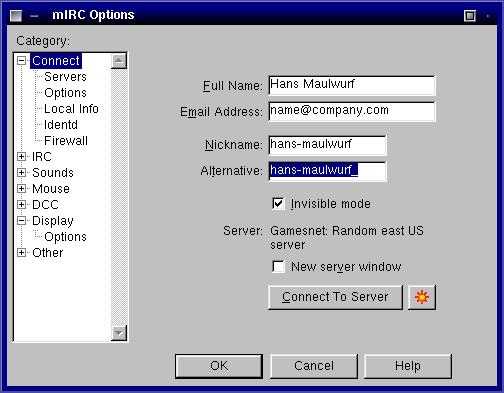Image resolution: width=504 pixels, height=393 pixels.
Task: Select the IRC category label
Action: click(x=42, y=157)
